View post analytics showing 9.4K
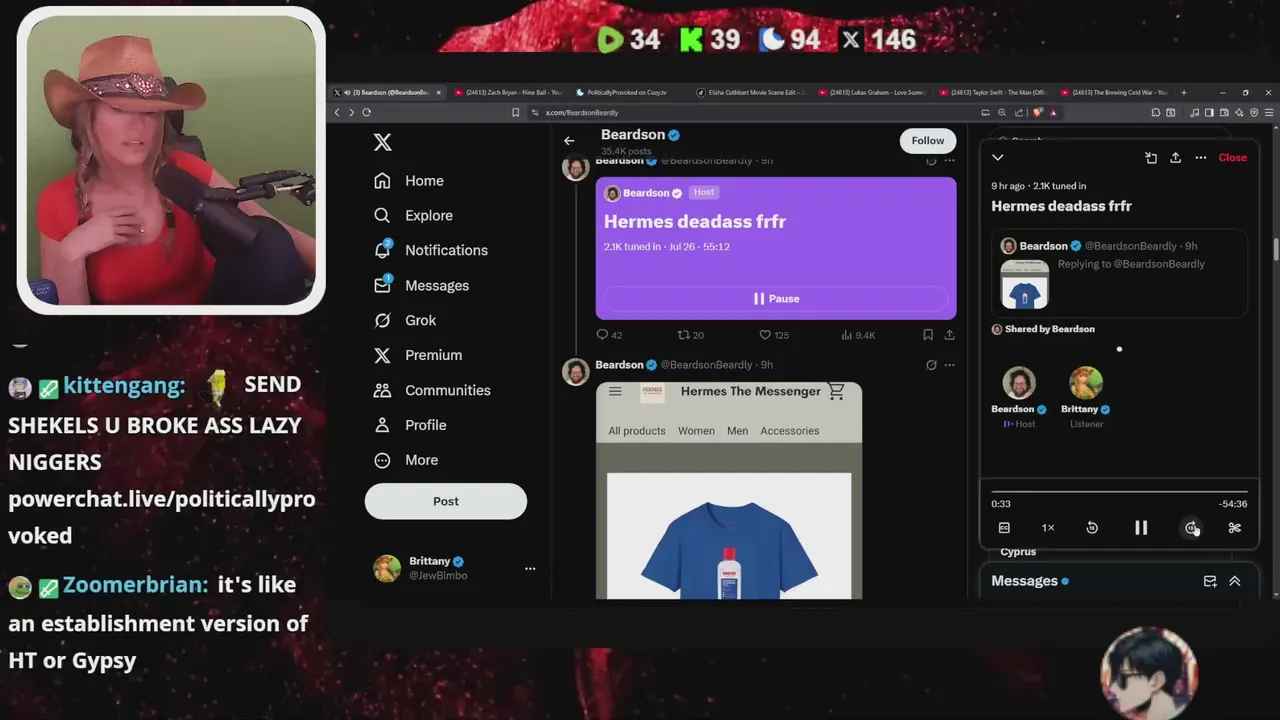Screen dimensions: 1280x720 pos(859,335)
